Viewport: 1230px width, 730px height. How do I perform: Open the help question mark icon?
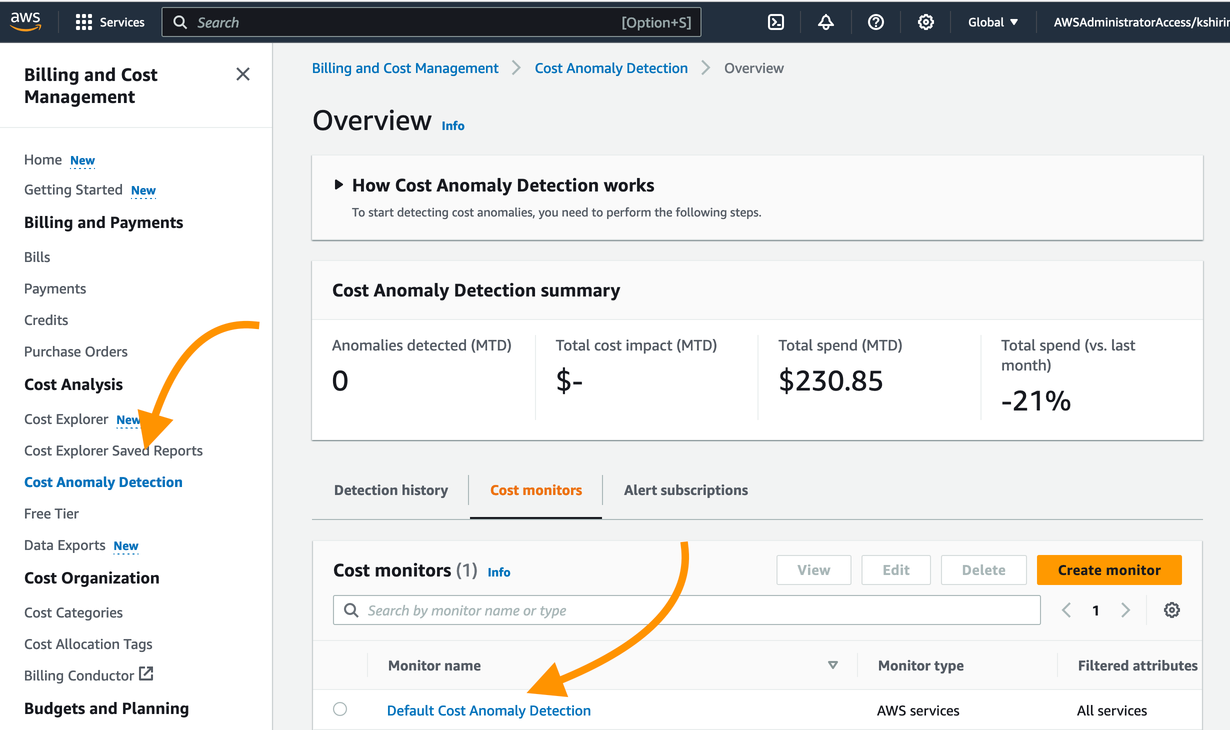coord(876,22)
